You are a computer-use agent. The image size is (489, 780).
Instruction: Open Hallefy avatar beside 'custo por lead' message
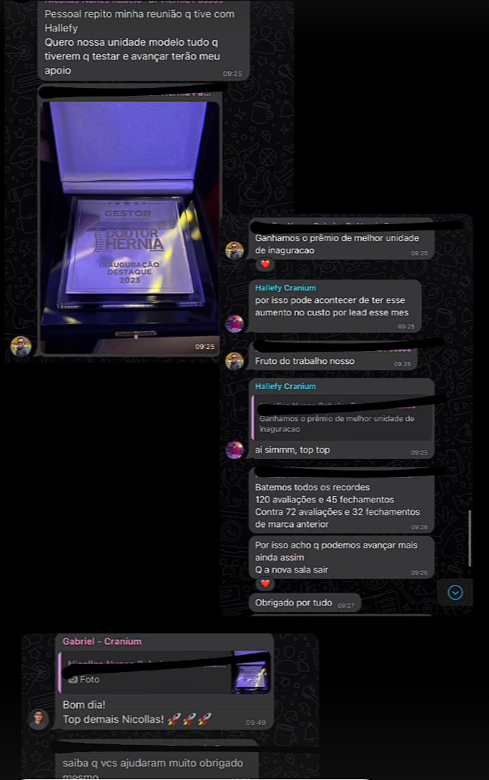(x=234, y=323)
